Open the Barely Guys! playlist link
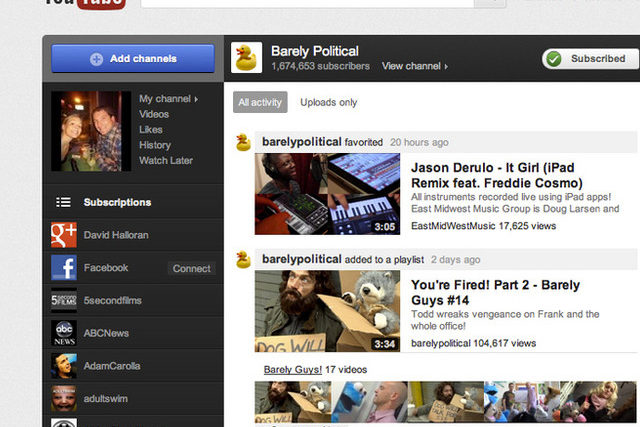 click(293, 369)
